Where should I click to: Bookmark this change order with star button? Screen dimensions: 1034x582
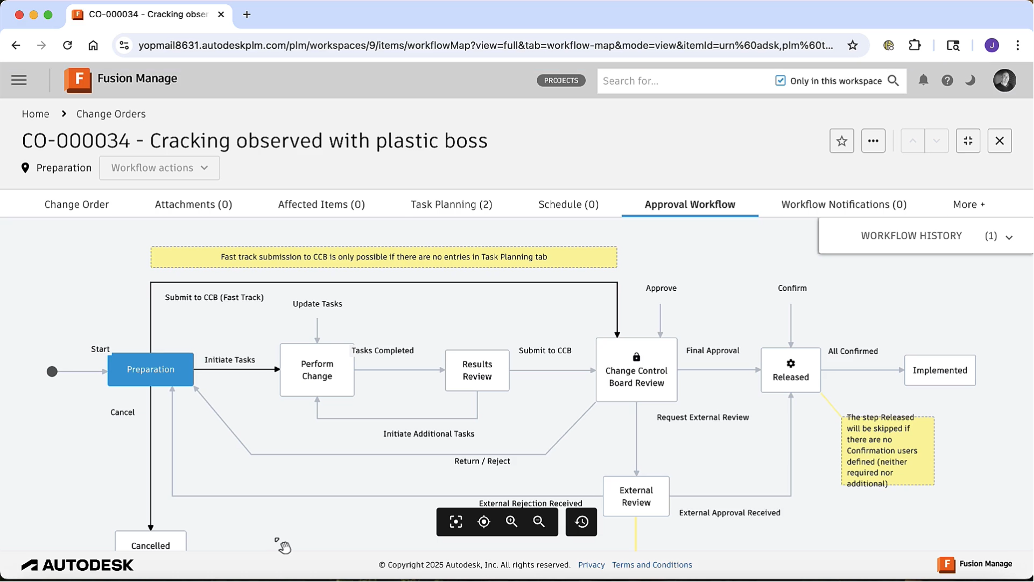click(841, 140)
